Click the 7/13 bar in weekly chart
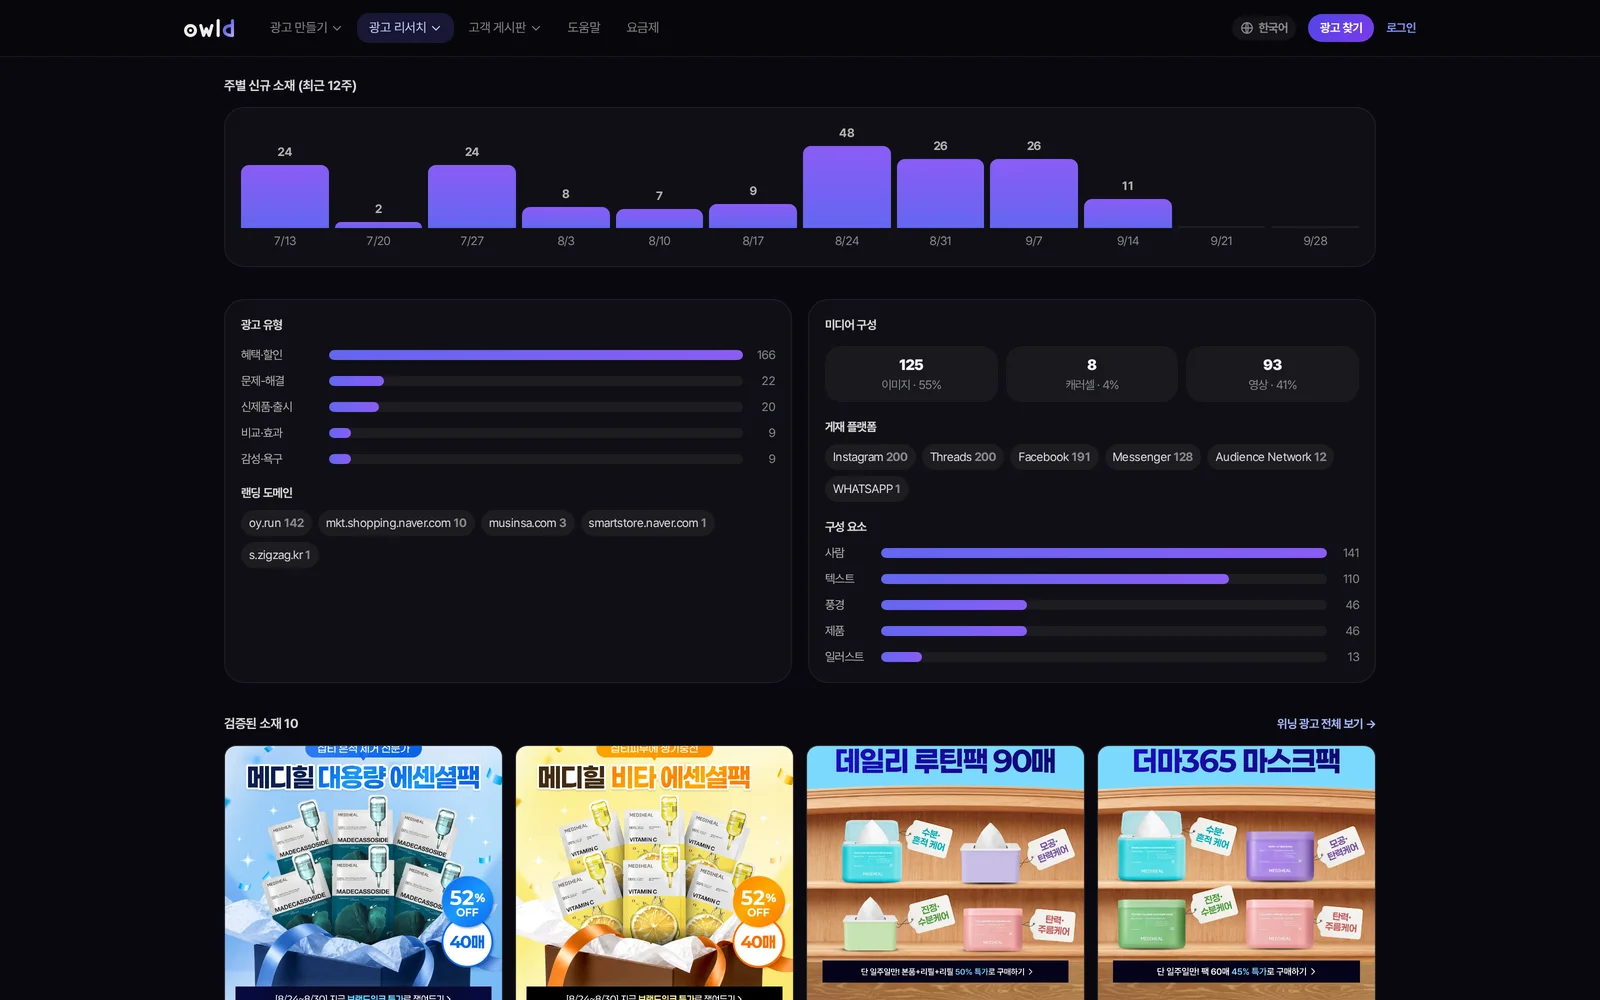The image size is (1600, 1000). point(285,196)
